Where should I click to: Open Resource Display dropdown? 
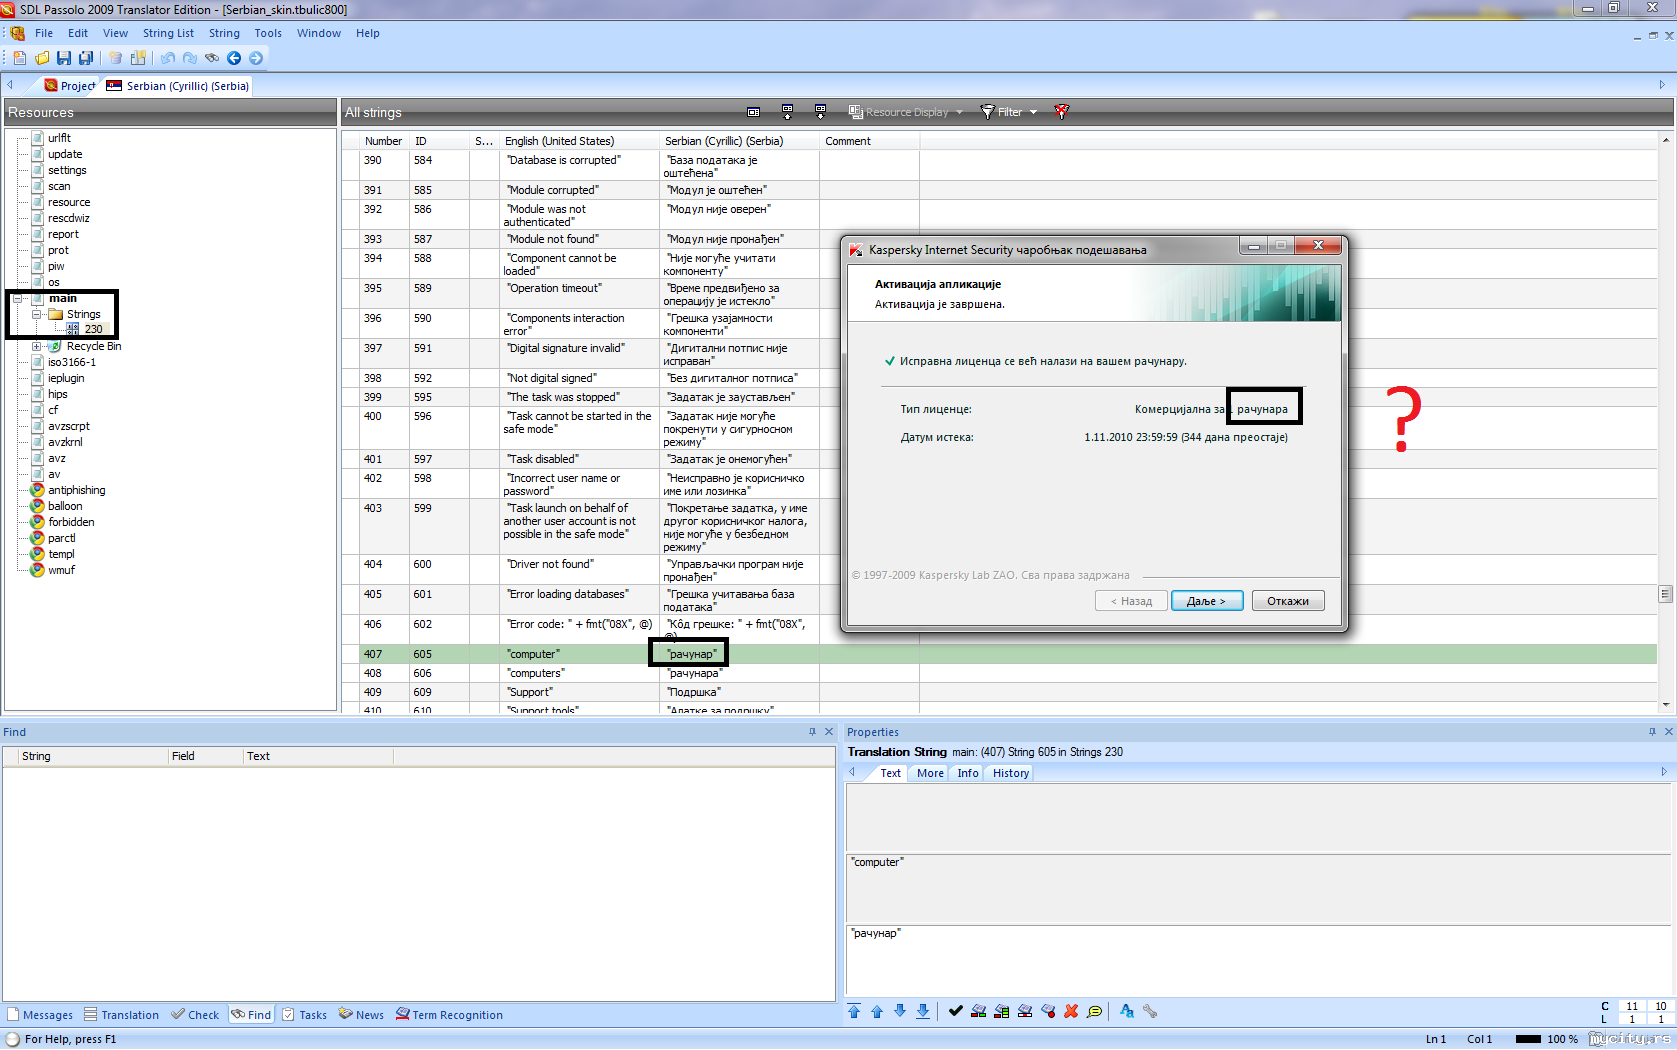click(905, 112)
